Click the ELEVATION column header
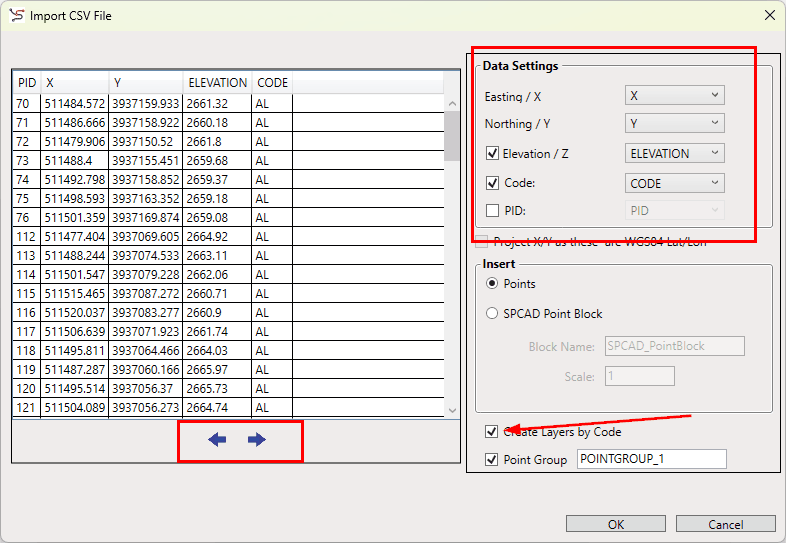Screen dimensions: 786x543 click(x=217, y=83)
